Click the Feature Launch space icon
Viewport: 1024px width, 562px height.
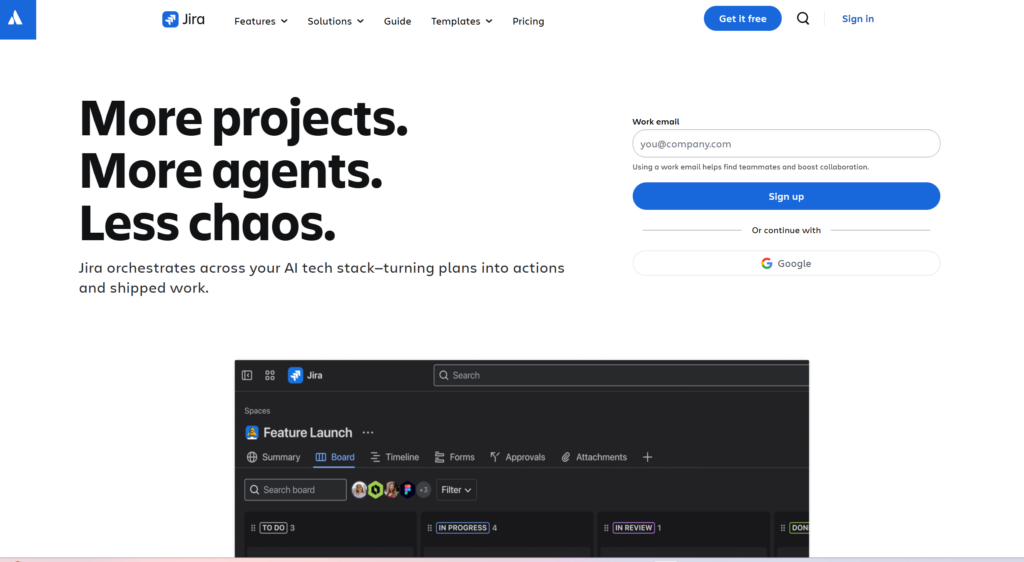pos(251,433)
